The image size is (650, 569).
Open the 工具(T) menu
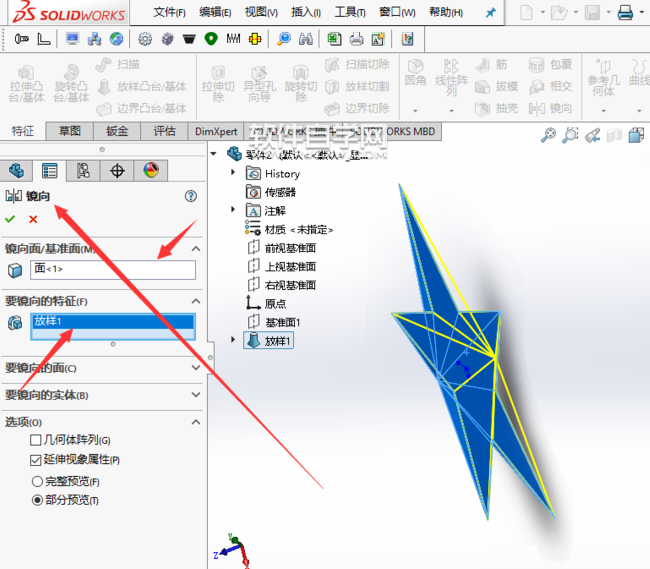(350, 12)
